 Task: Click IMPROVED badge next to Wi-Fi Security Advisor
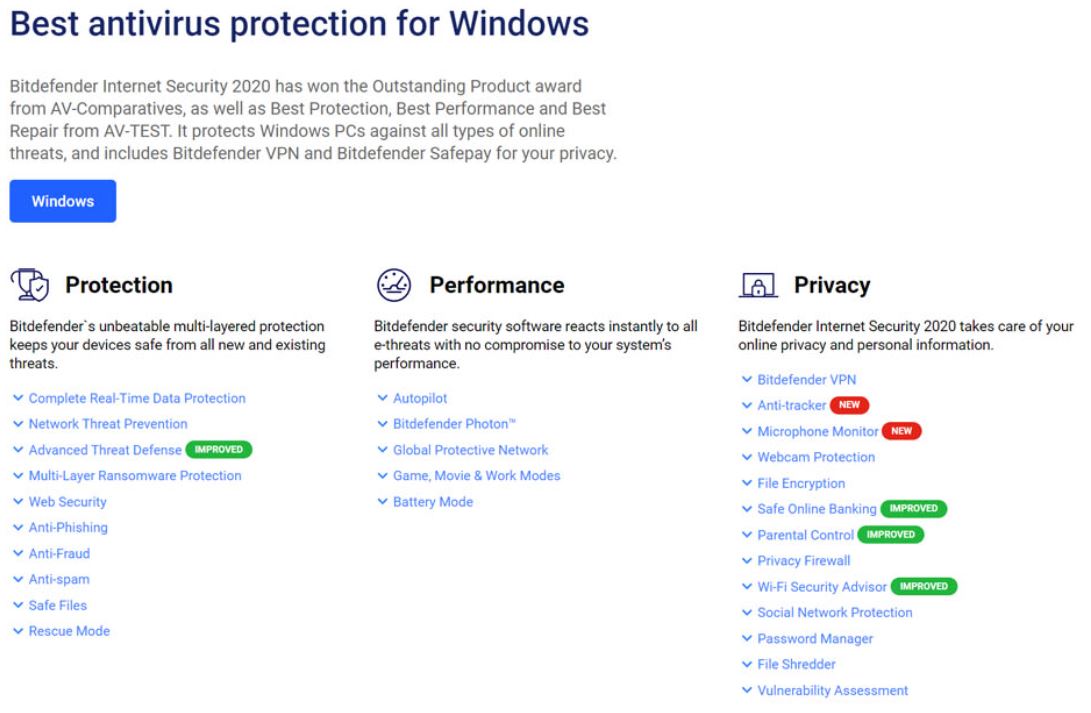pyautogui.click(x=924, y=586)
